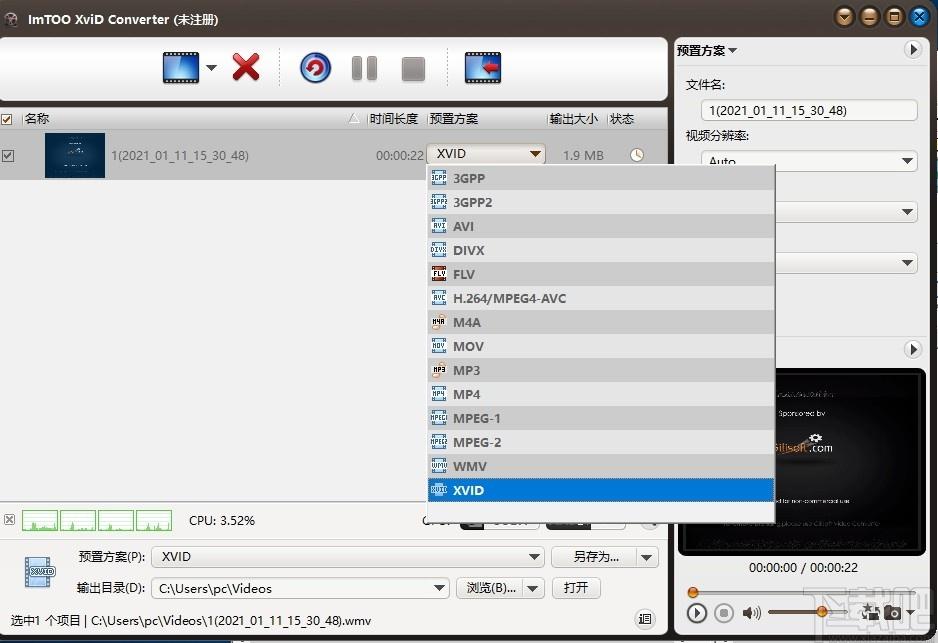Viewport: 938px width, 643px height.
Task: Open the video resolution Auto dropdown
Action: 809,161
